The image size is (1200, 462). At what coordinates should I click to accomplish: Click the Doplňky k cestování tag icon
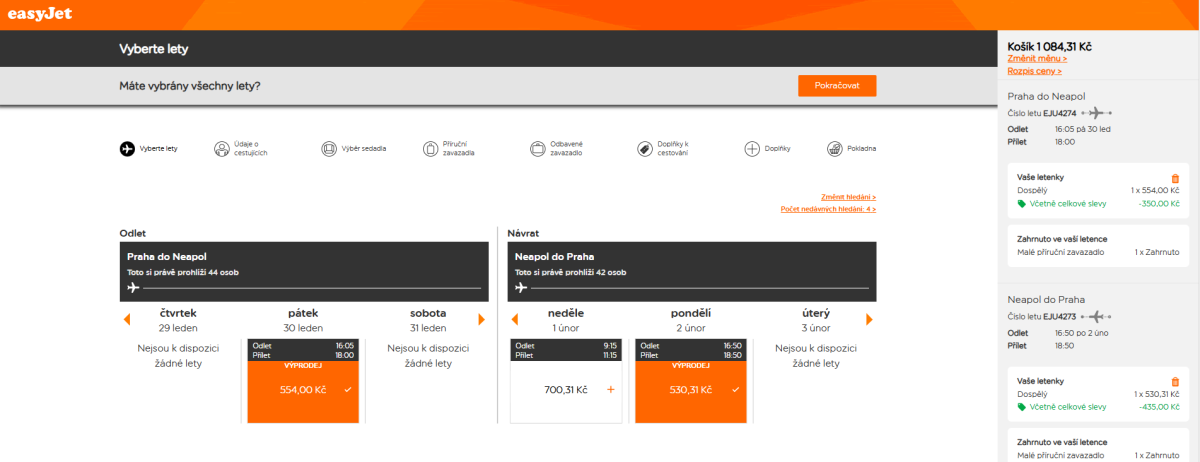(x=645, y=149)
